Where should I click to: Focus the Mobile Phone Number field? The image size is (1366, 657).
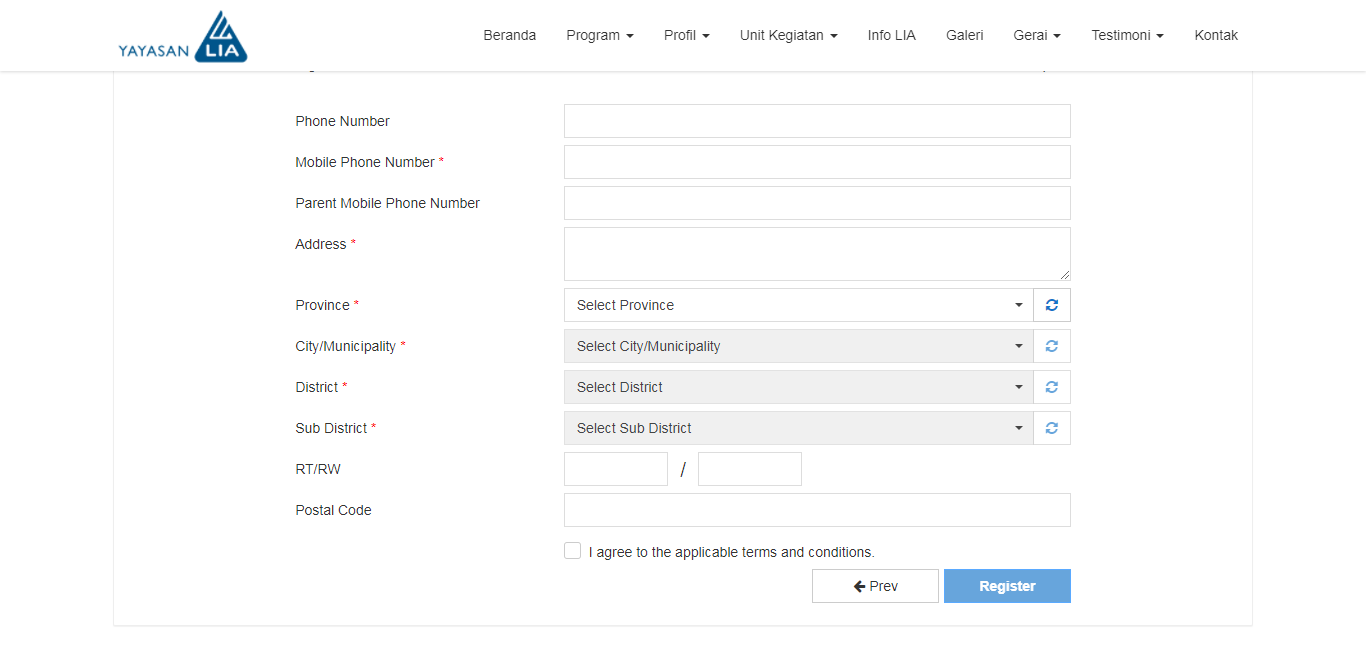[x=817, y=162]
